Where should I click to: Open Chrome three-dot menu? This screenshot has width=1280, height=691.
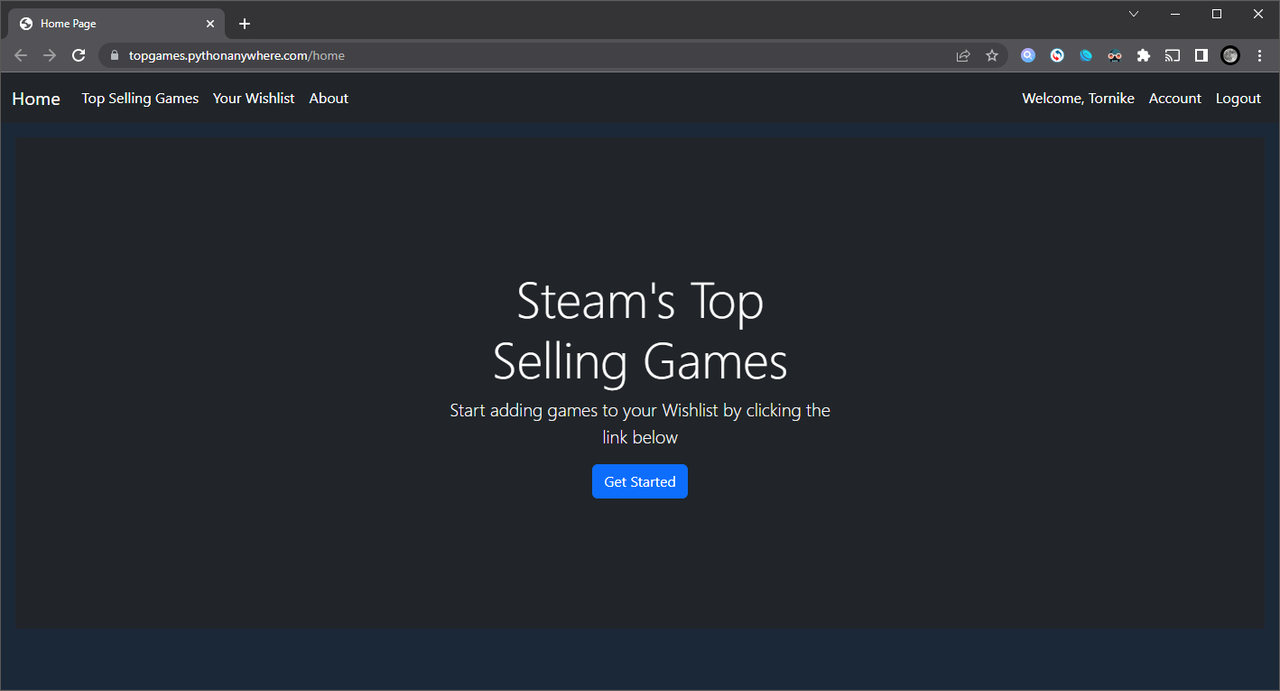pos(1260,56)
